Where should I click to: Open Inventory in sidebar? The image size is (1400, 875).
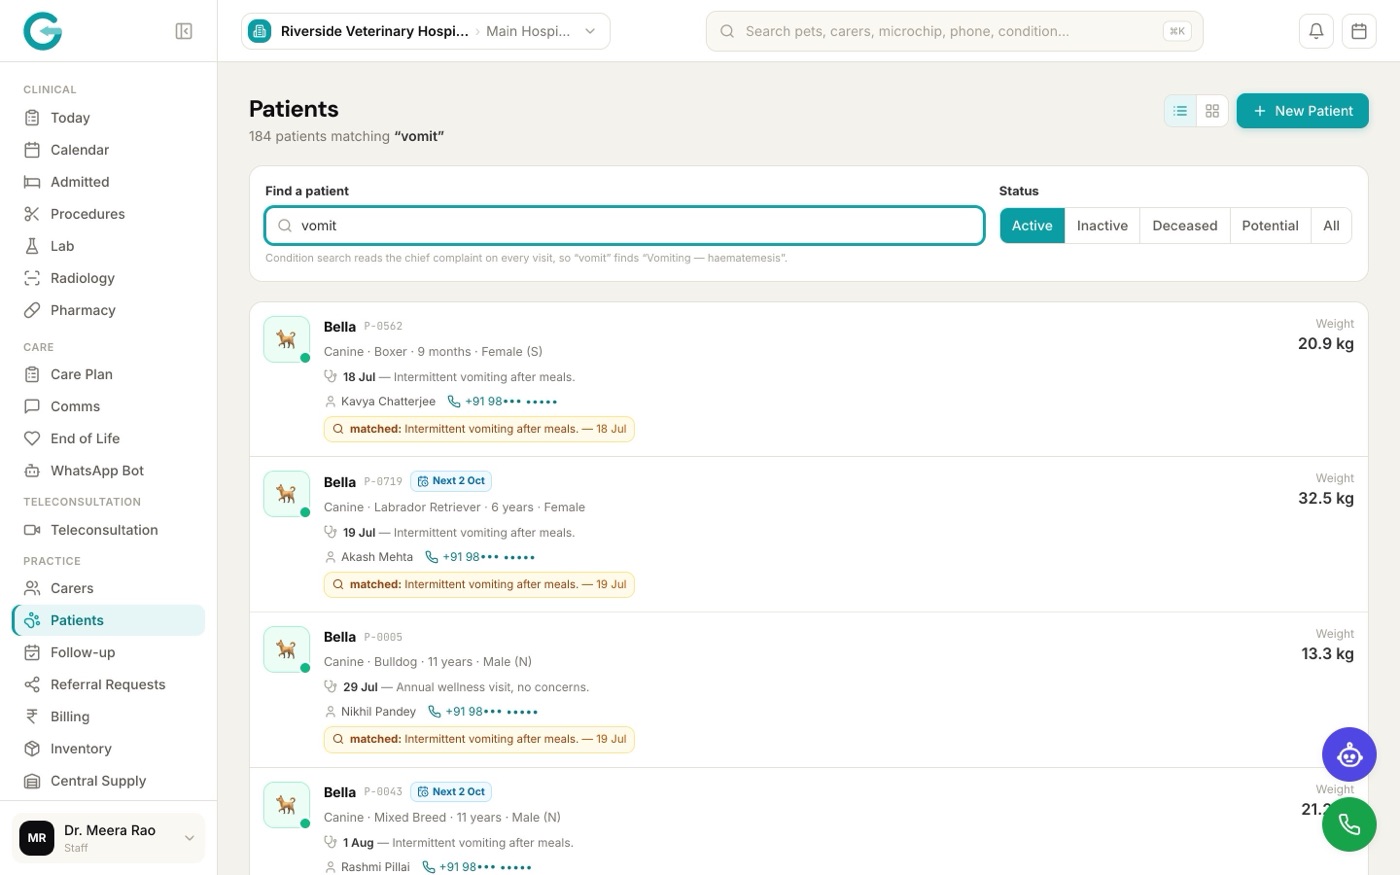[108, 749]
